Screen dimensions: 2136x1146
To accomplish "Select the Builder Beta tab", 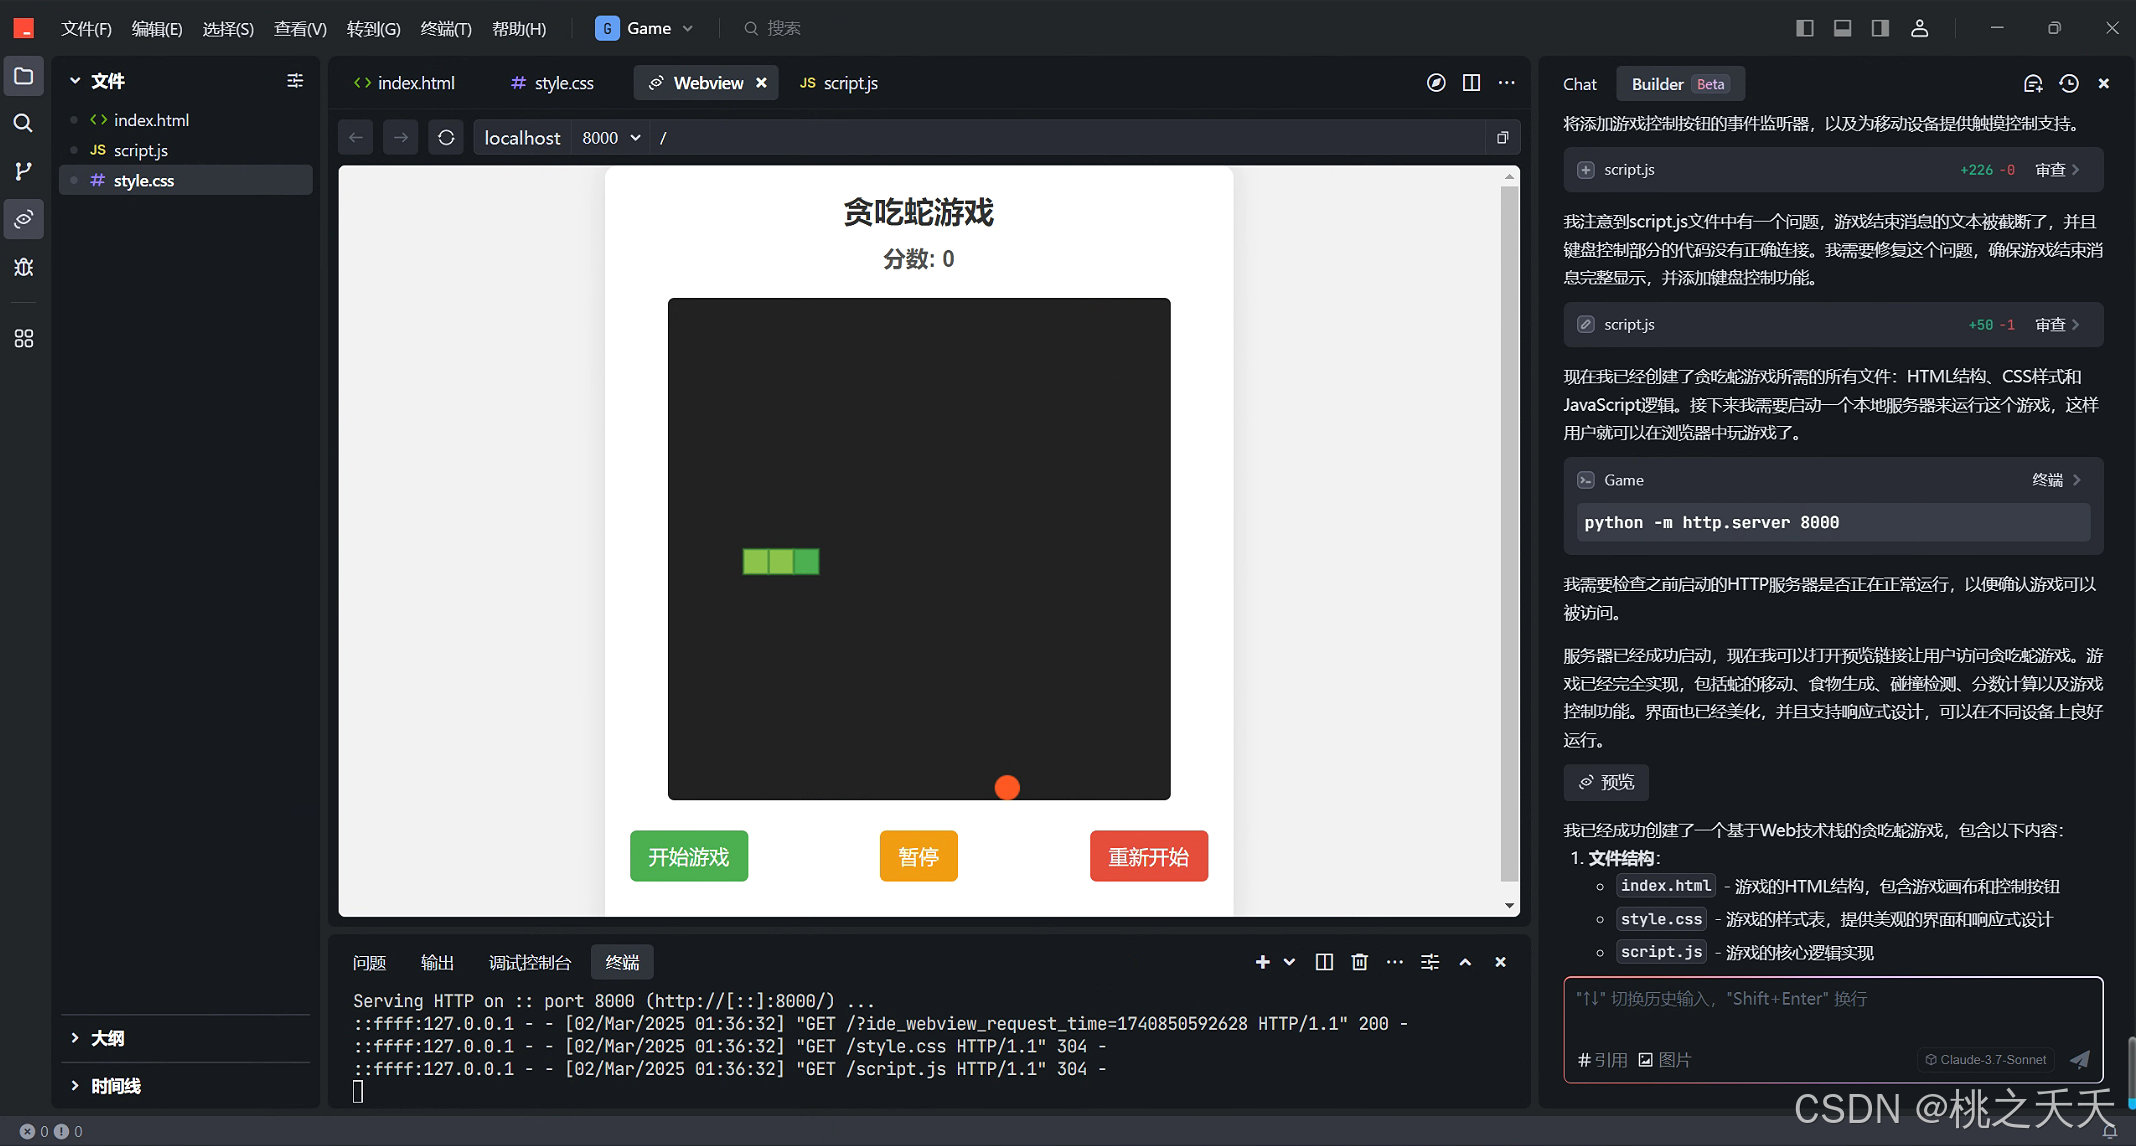I will (x=1680, y=84).
